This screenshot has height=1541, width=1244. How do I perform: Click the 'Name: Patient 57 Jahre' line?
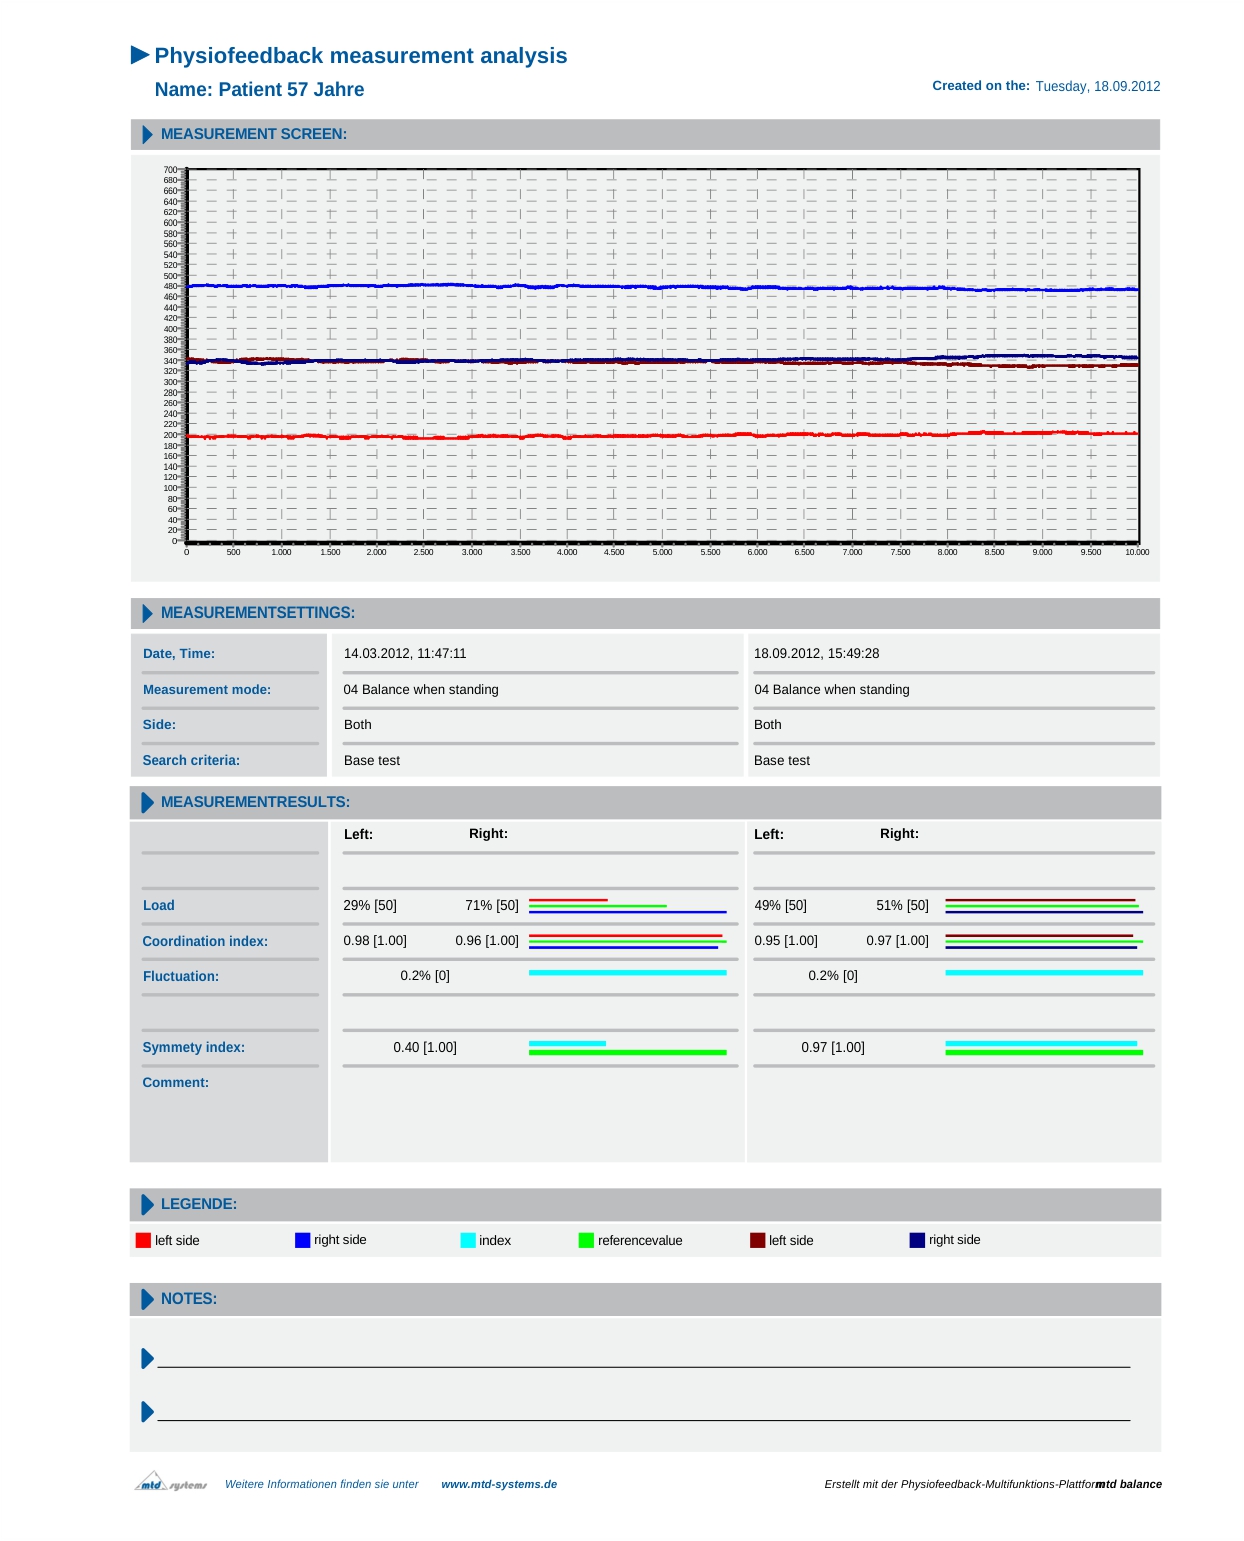tap(260, 90)
